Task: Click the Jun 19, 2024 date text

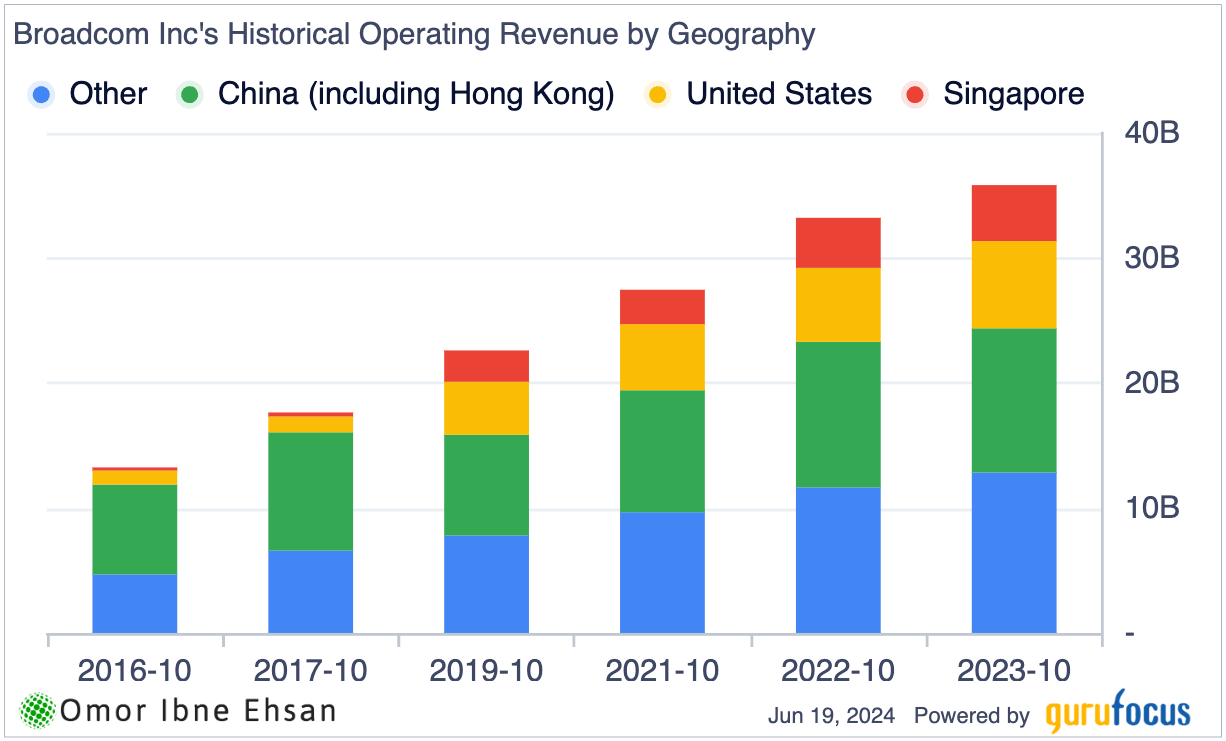Action: (831, 716)
